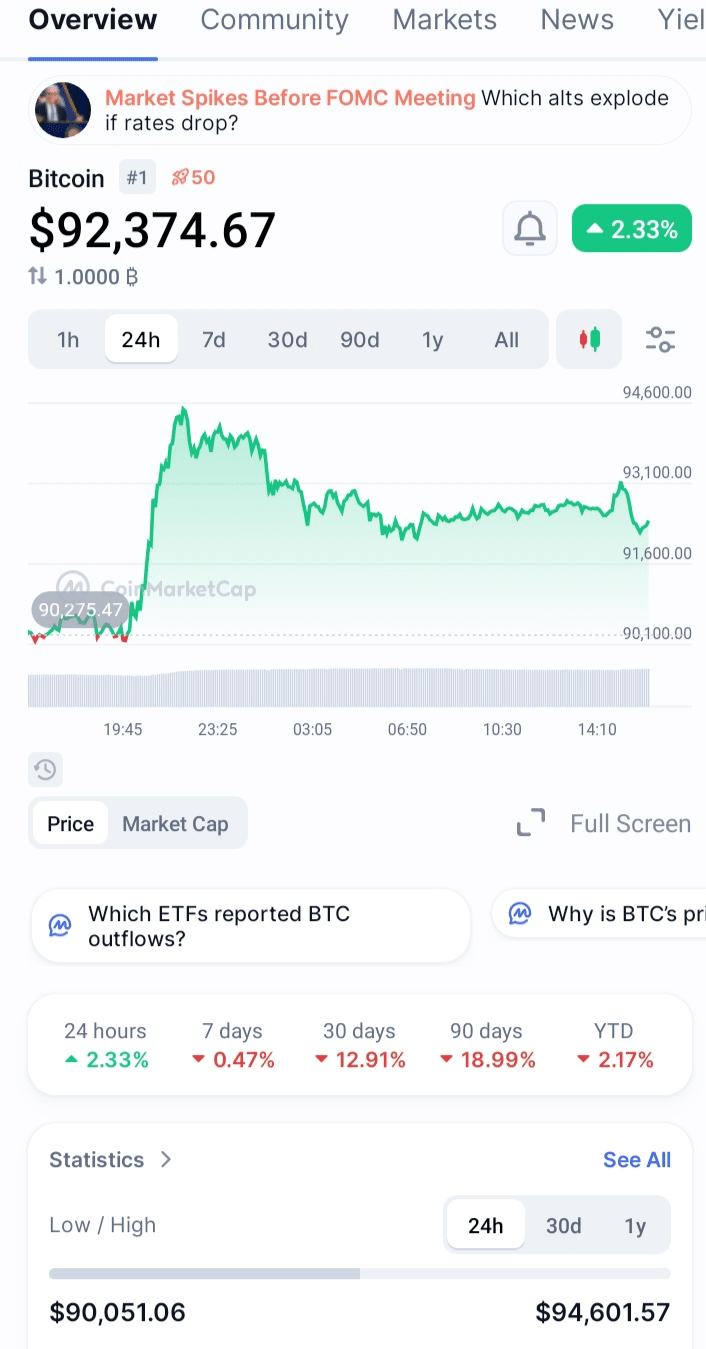The width and height of the screenshot is (706, 1349).
Task: Select the 30d Low/High range
Action: point(563,1225)
